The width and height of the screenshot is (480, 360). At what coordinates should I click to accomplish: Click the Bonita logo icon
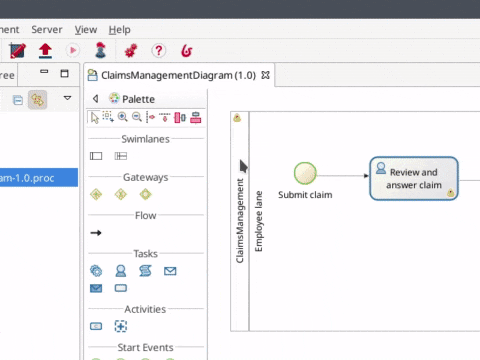click(187, 51)
